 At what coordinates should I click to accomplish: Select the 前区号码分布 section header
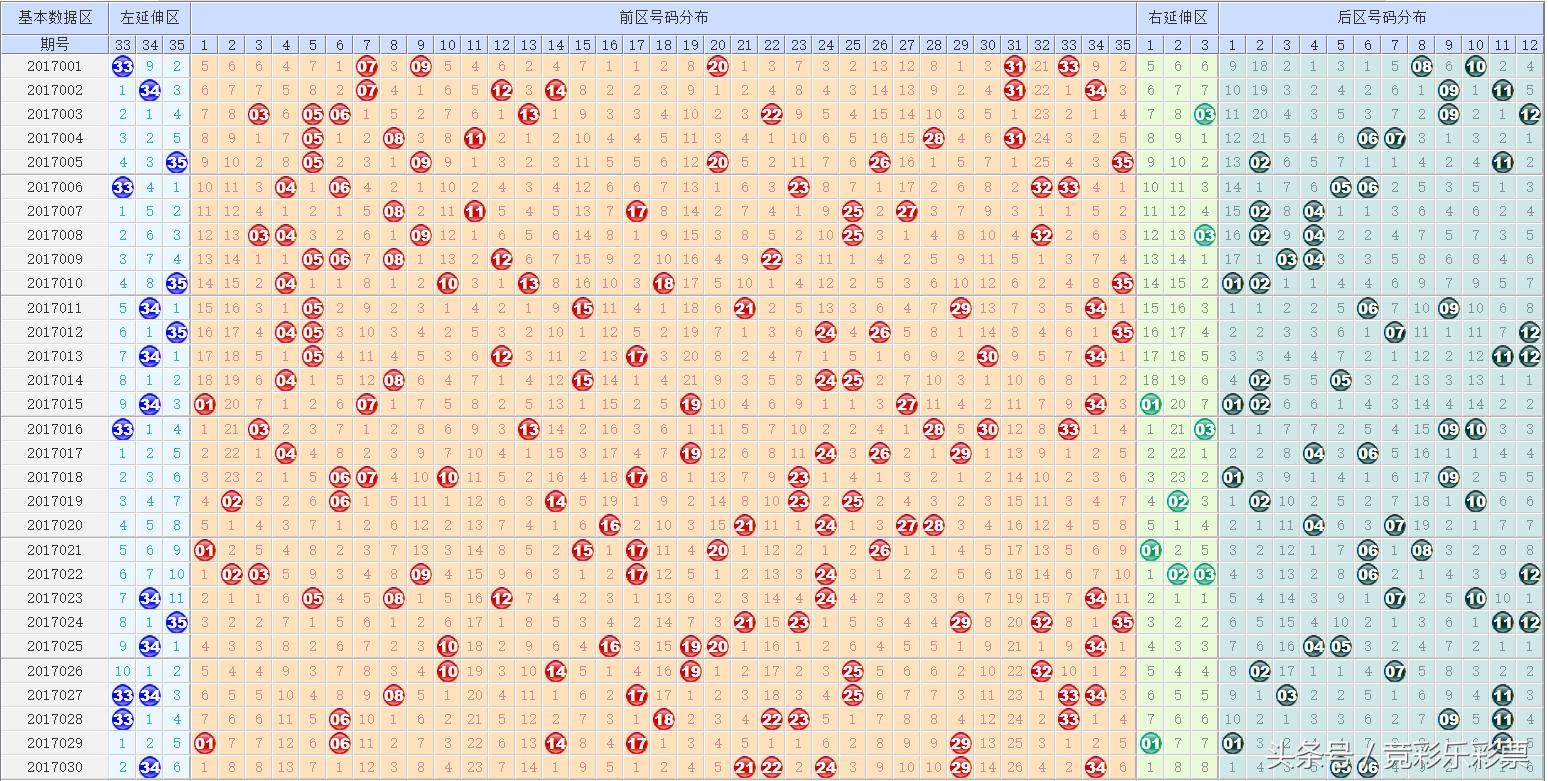pyautogui.click(x=663, y=17)
